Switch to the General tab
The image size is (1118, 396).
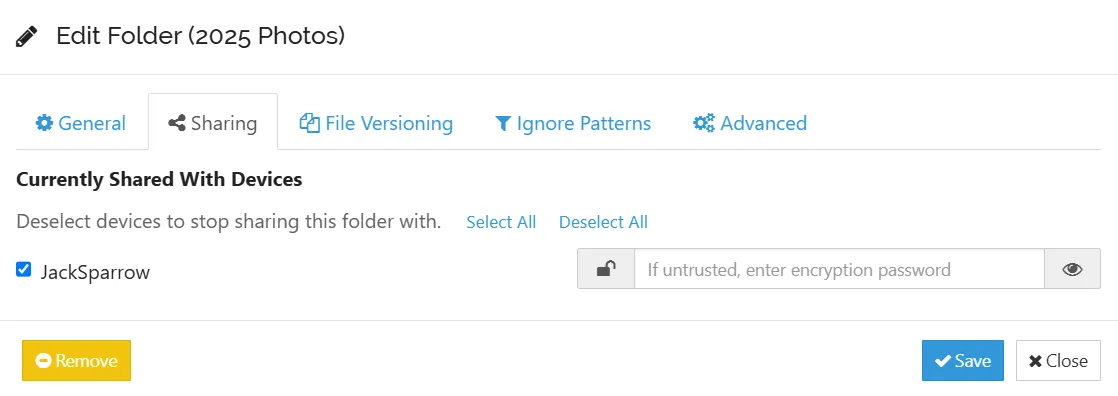point(81,123)
